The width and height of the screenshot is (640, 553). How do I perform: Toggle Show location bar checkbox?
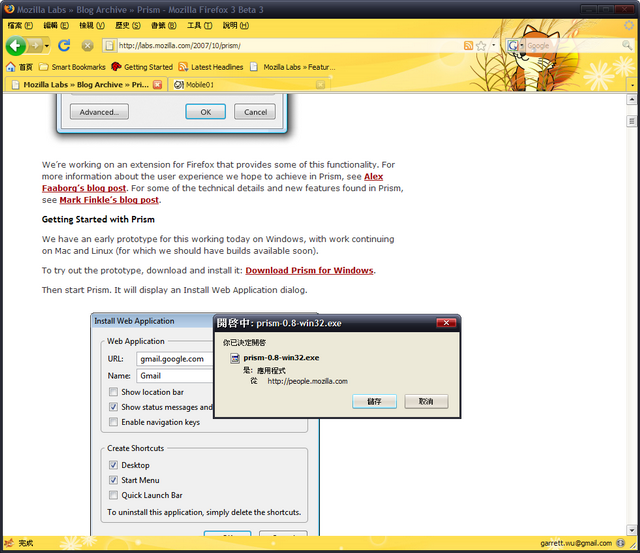click(x=113, y=392)
